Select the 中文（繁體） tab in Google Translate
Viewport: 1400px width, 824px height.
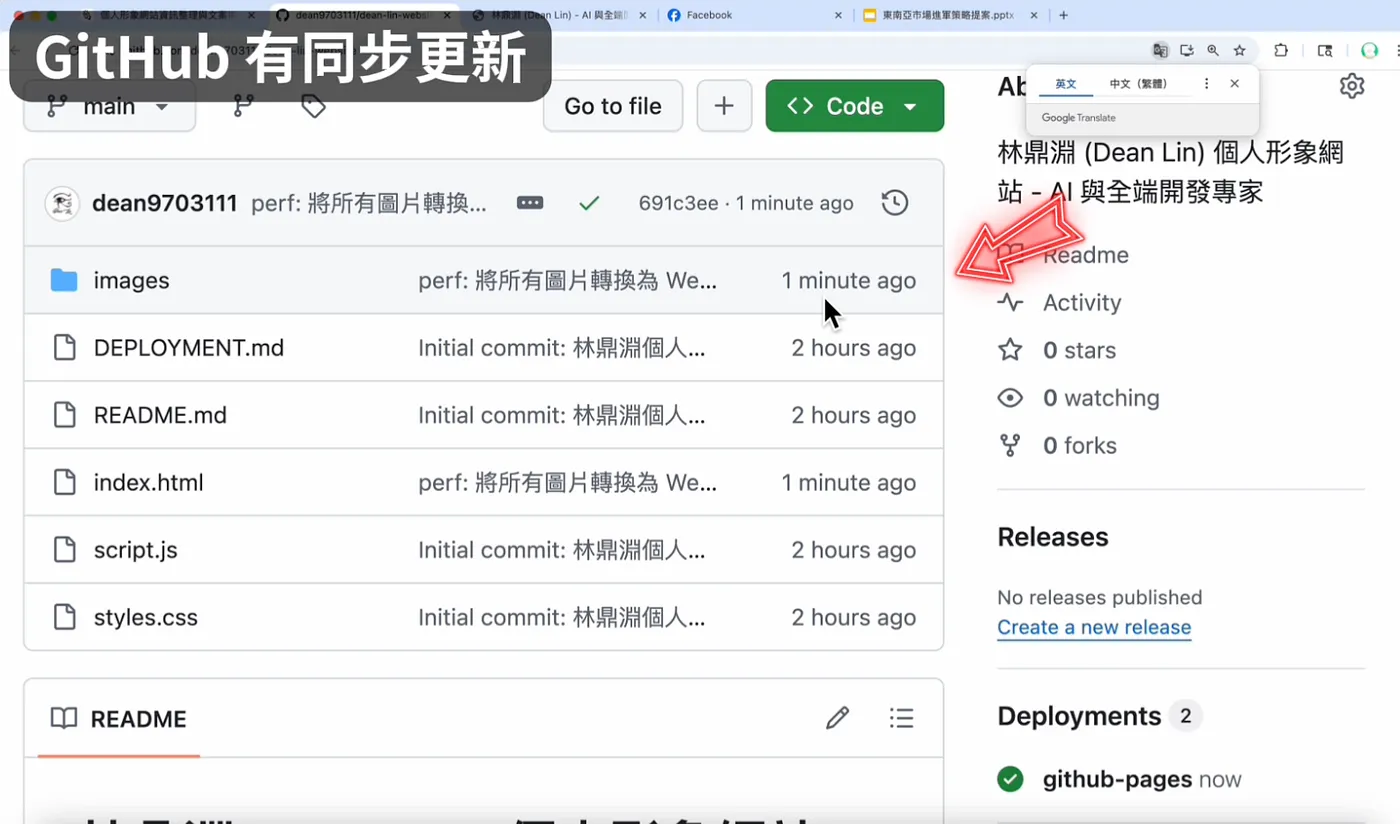coord(1138,84)
